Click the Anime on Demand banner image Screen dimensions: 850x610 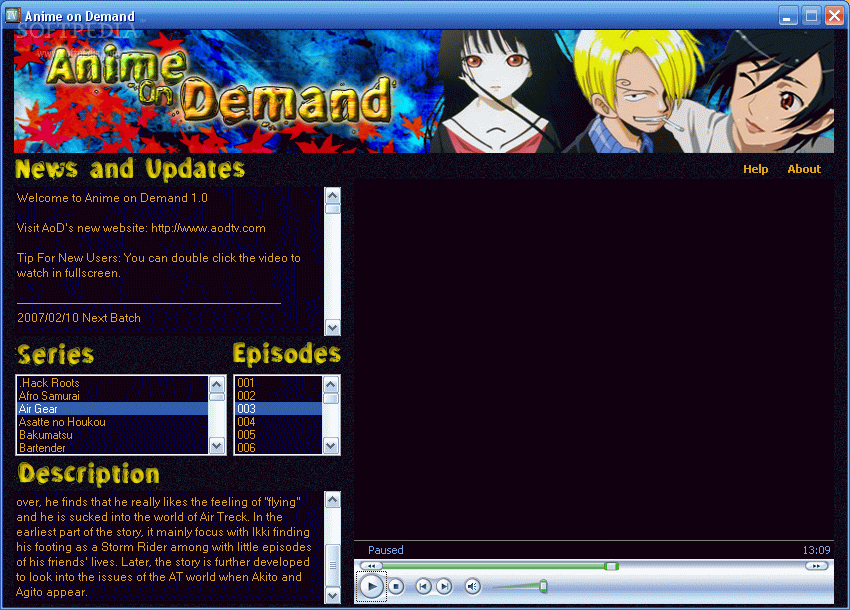(x=424, y=91)
